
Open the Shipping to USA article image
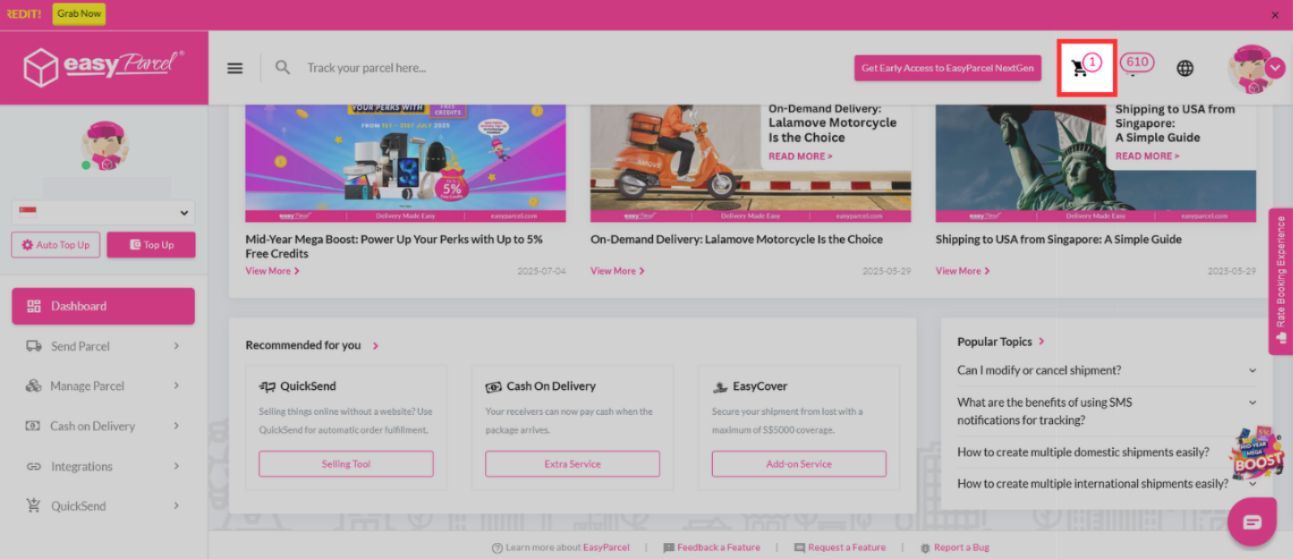tap(1096, 162)
